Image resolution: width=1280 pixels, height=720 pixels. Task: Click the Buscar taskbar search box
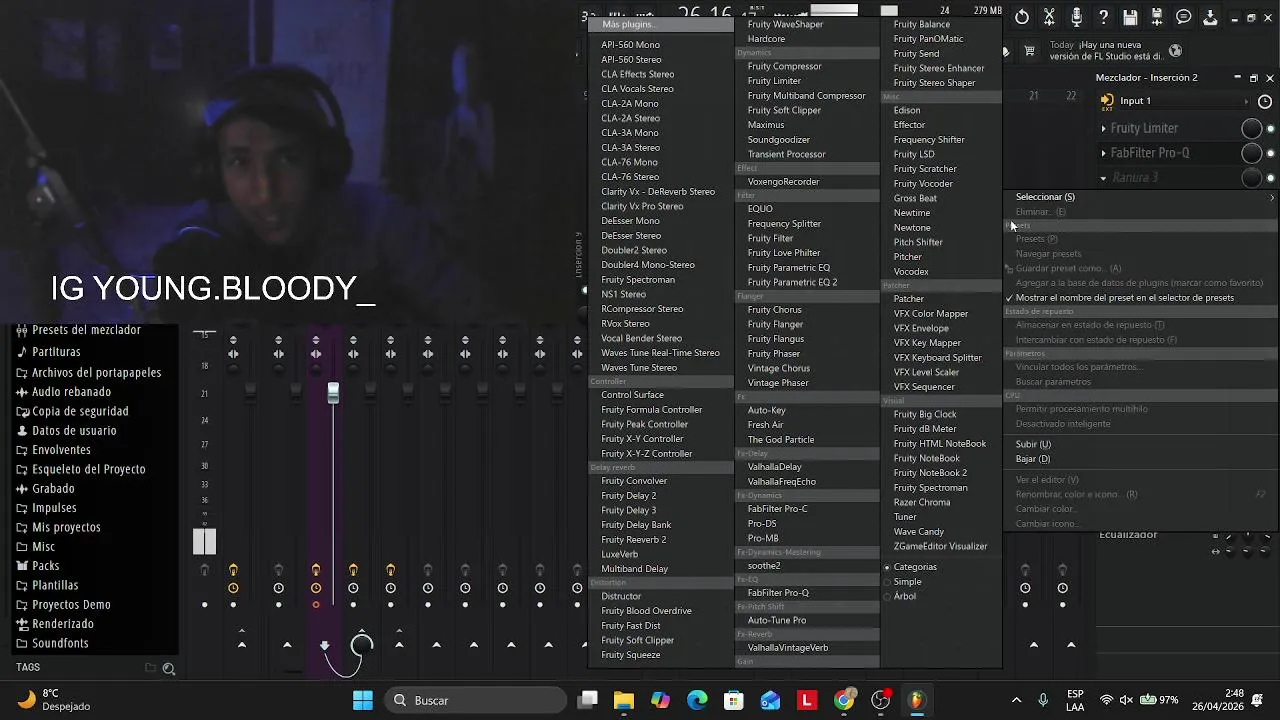477,700
